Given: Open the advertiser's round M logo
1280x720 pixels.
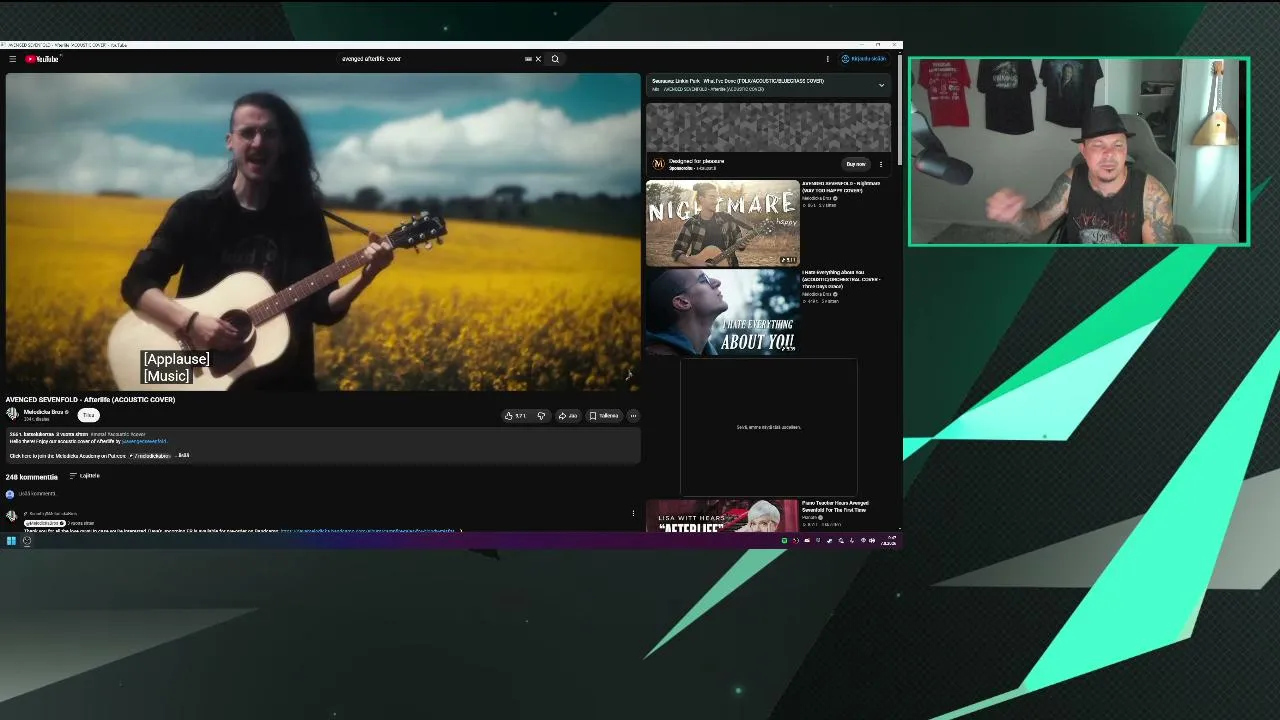Looking at the screenshot, I should click(x=658, y=164).
